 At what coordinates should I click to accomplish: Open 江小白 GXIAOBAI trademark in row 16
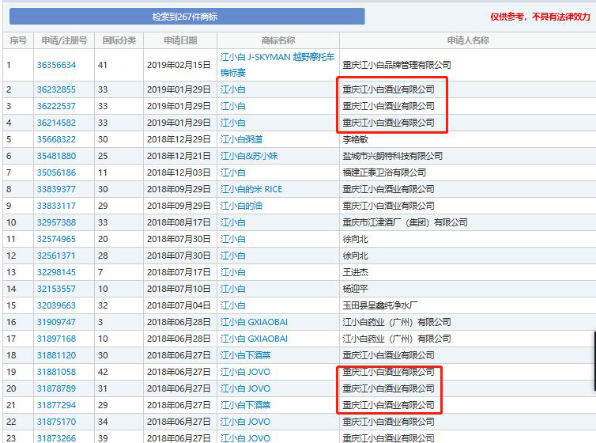tap(254, 322)
